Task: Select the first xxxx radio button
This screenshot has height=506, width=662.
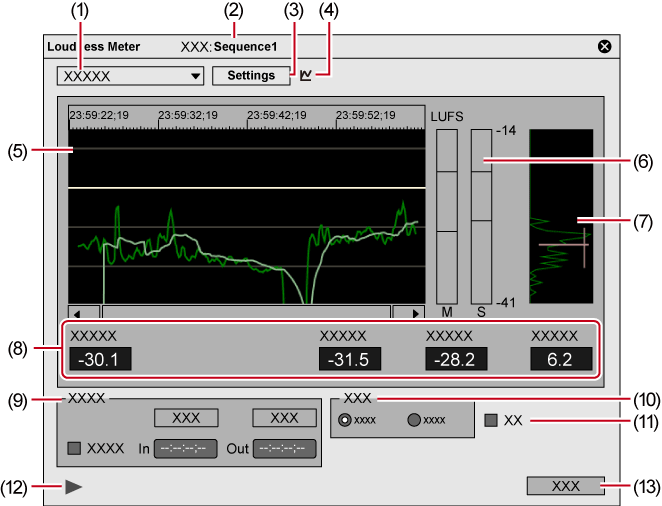Action: [x=345, y=420]
